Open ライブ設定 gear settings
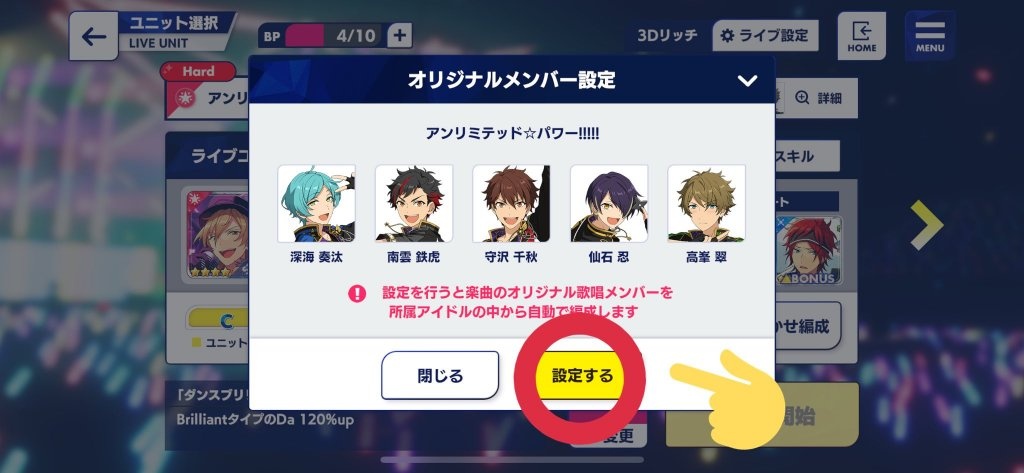Viewport: 1024px width, 473px height. (x=765, y=35)
